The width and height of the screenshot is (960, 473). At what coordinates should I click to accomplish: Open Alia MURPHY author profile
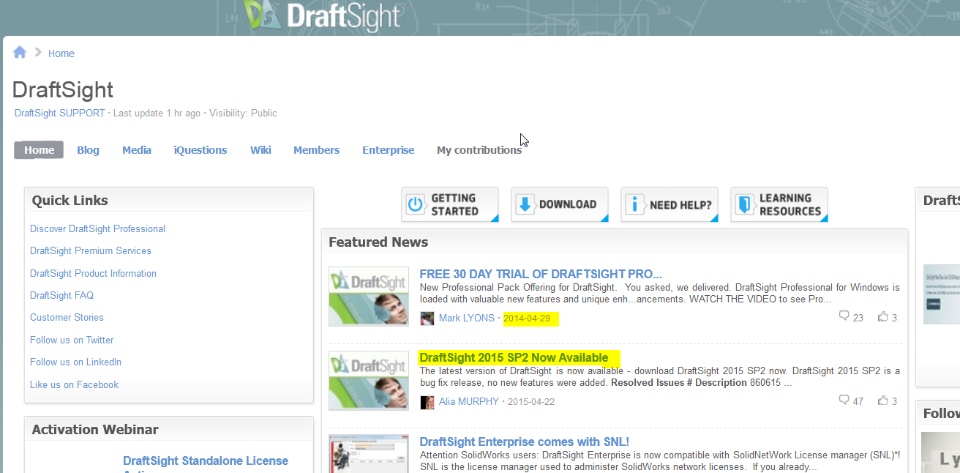[468, 402]
